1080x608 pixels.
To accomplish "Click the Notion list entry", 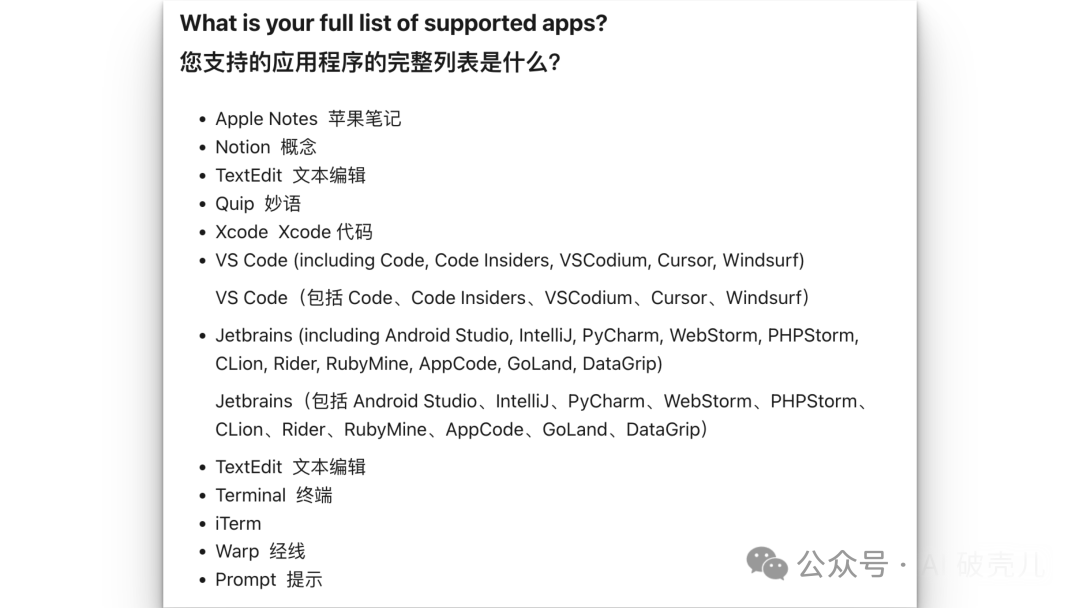I will coord(243,147).
